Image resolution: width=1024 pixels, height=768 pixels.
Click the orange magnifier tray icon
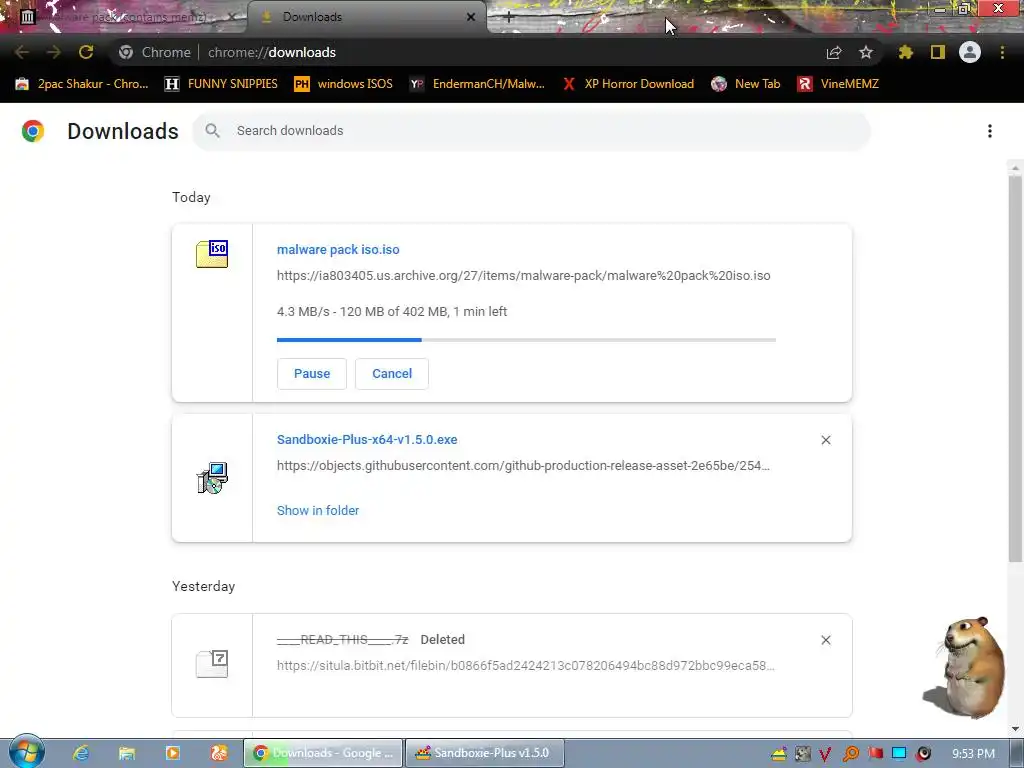[851, 754]
